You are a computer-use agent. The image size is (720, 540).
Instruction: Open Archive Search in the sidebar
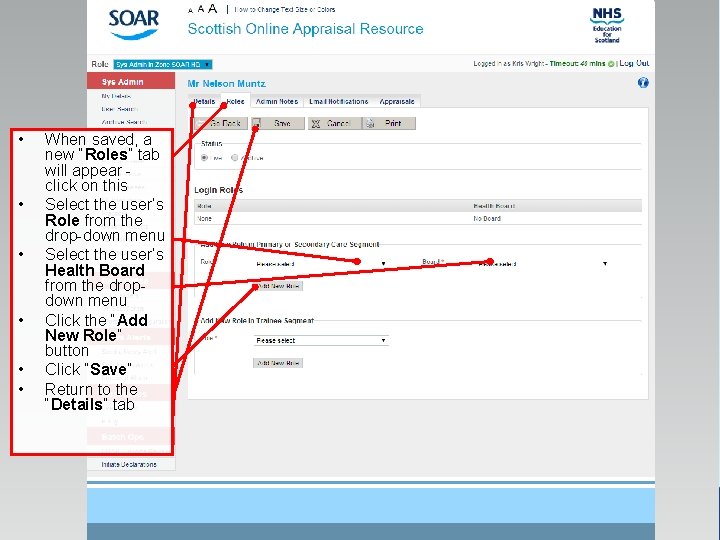[124, 122]
